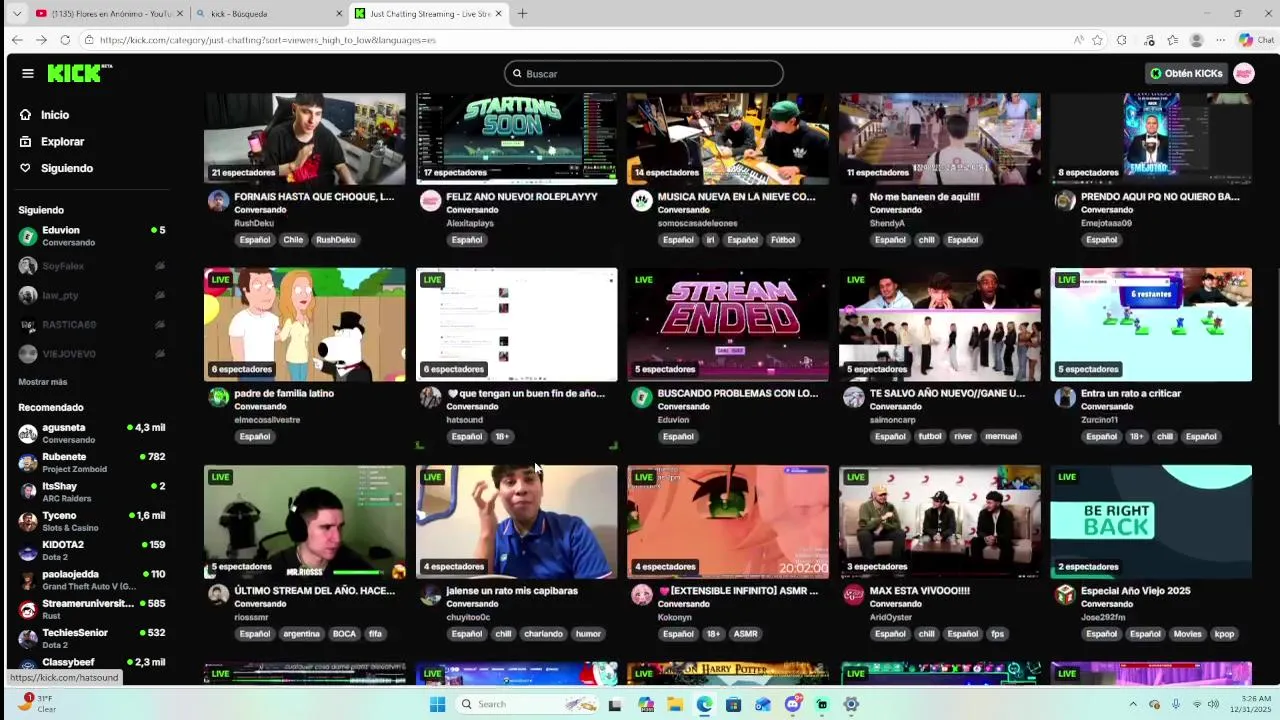Image resolution: width=1280 pixels, height=720 pixels.
Task: Click Zurcino11 streamer avatar
Action: [1065, 398]
